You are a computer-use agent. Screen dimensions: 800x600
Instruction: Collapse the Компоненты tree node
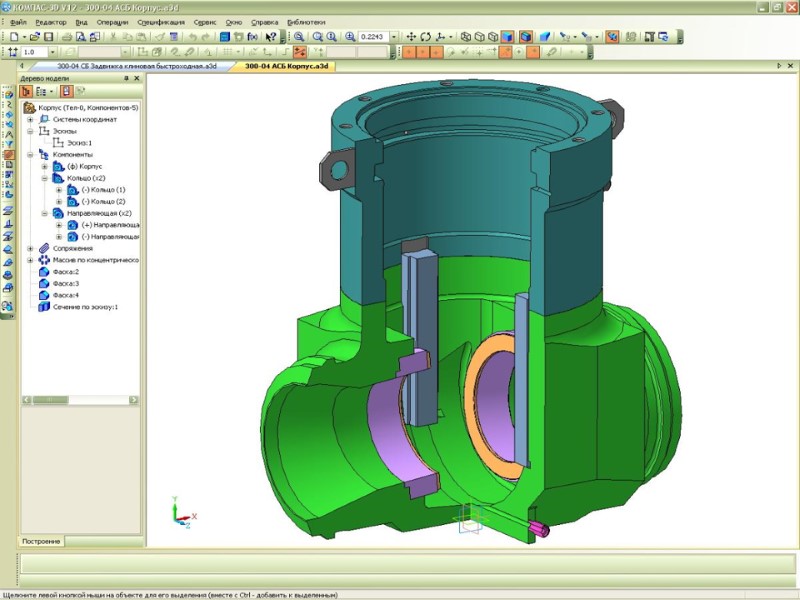(30, 155)
